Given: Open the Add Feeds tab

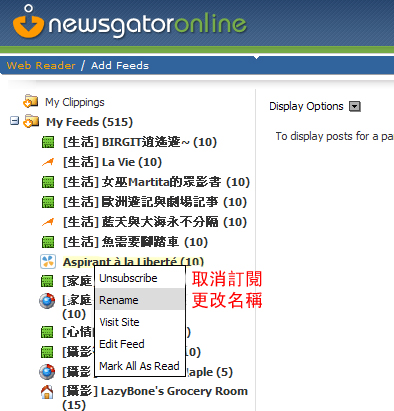Looking at the screenshot, I should tap(120, 65).
